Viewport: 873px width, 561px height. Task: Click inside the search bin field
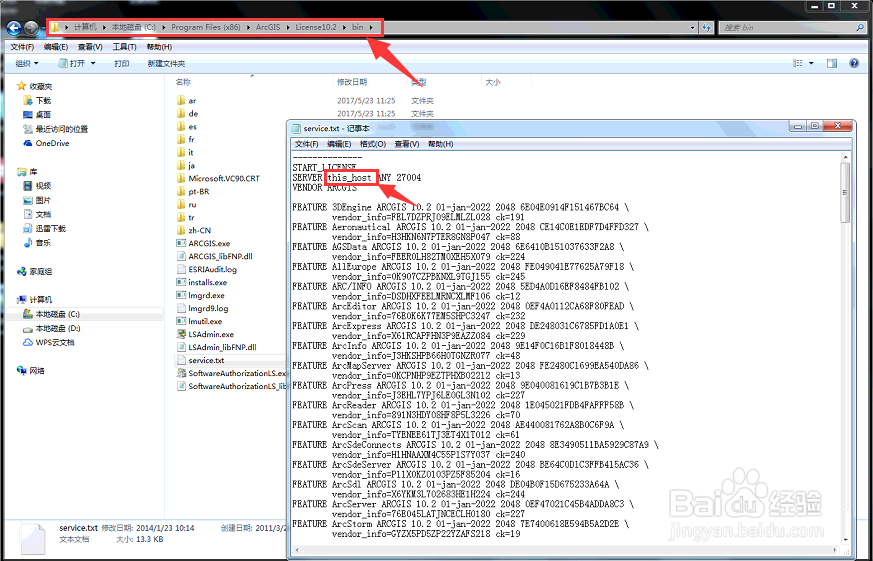(x=788, y=27)
